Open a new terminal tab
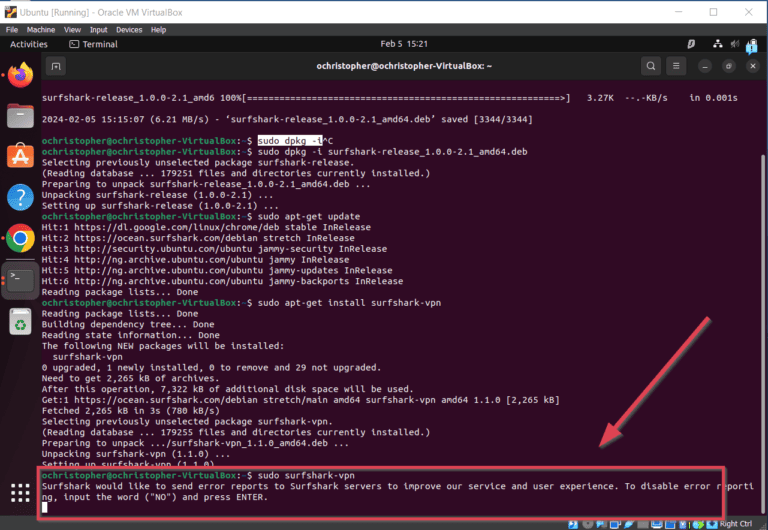Screen dimensions: 768x530 [x=57, y=66]
